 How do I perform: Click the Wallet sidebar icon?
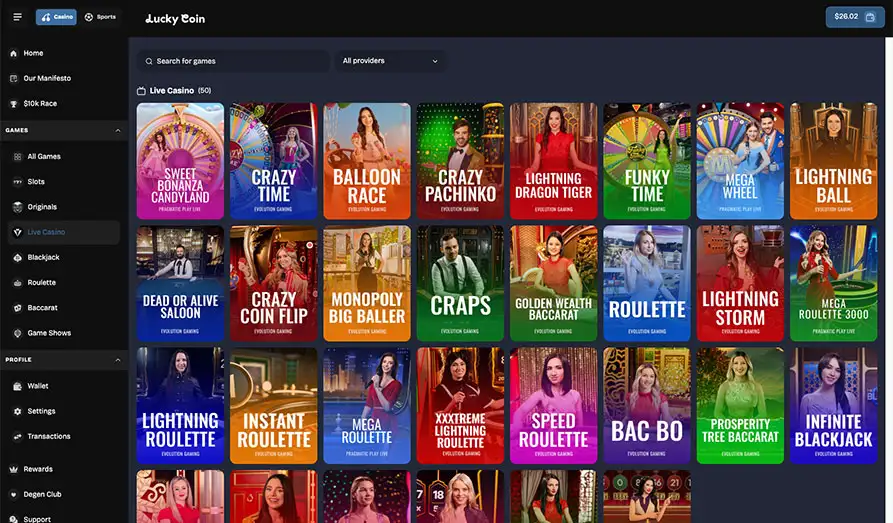click(18, 386)
